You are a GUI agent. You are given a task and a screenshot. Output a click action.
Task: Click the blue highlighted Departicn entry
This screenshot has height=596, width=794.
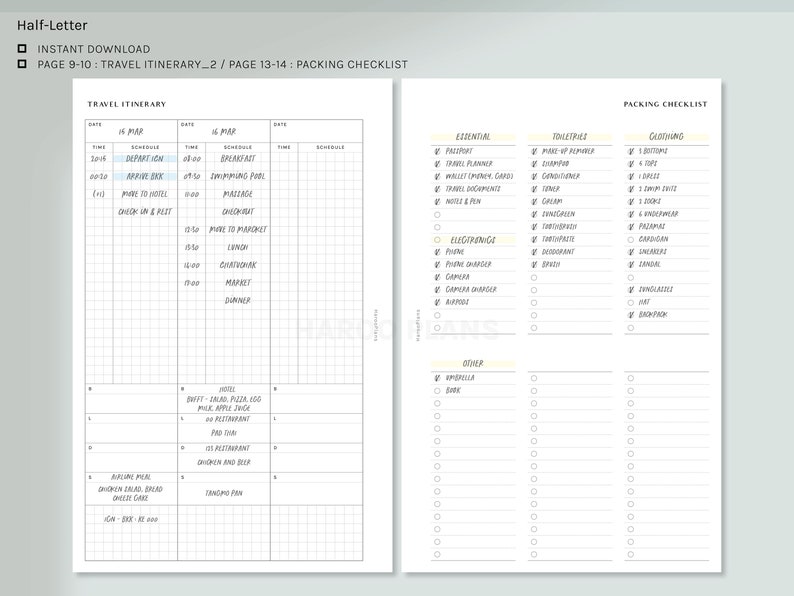145,158
